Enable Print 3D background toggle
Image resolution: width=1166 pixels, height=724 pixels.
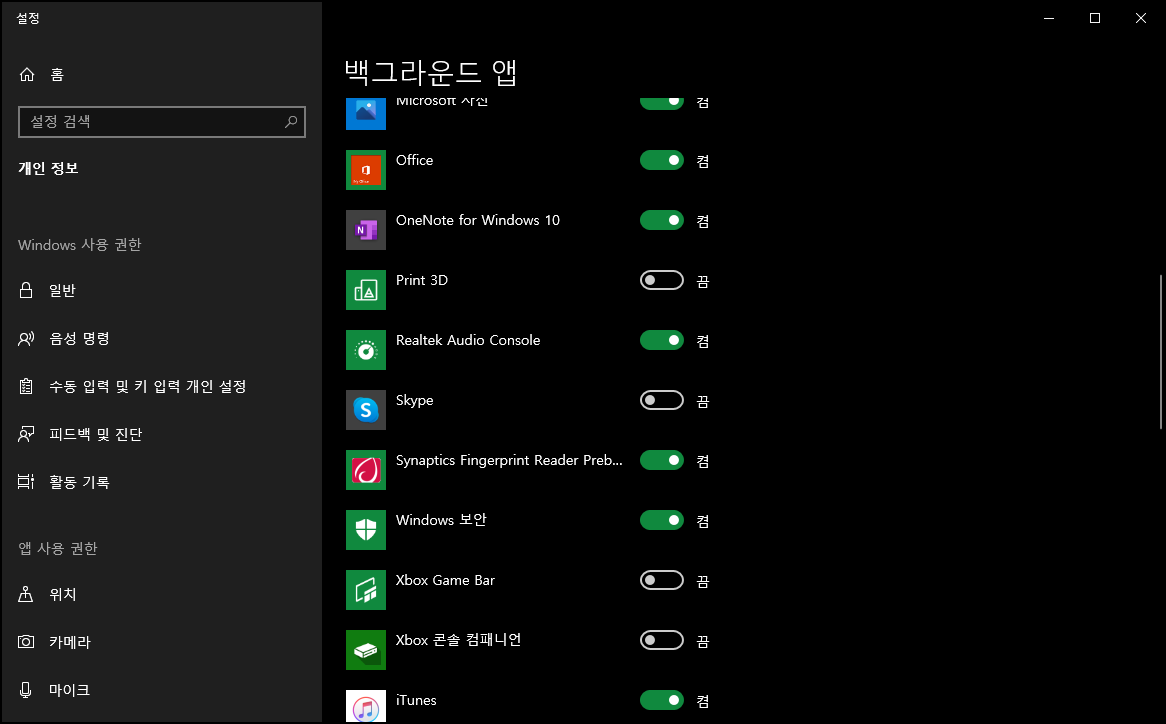pos(662,280)
